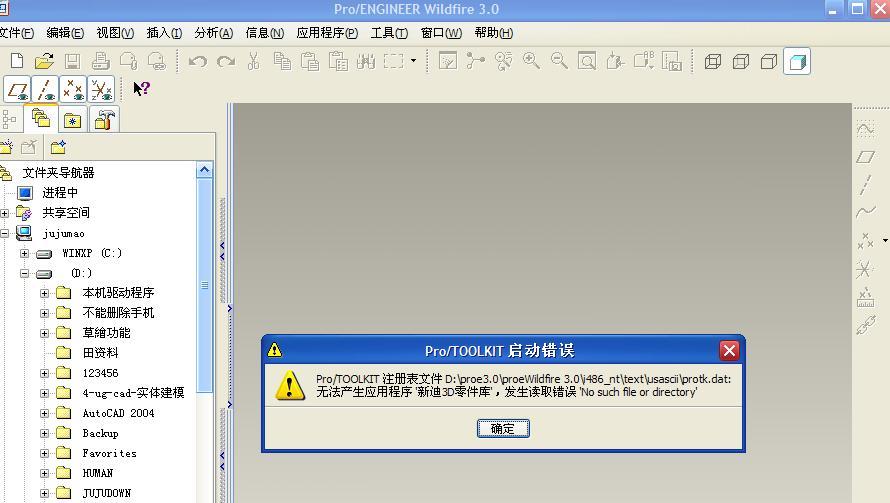Screen dimensions: 890x503
Task: Select No Hidden display mode
Action: click(769, 61)
